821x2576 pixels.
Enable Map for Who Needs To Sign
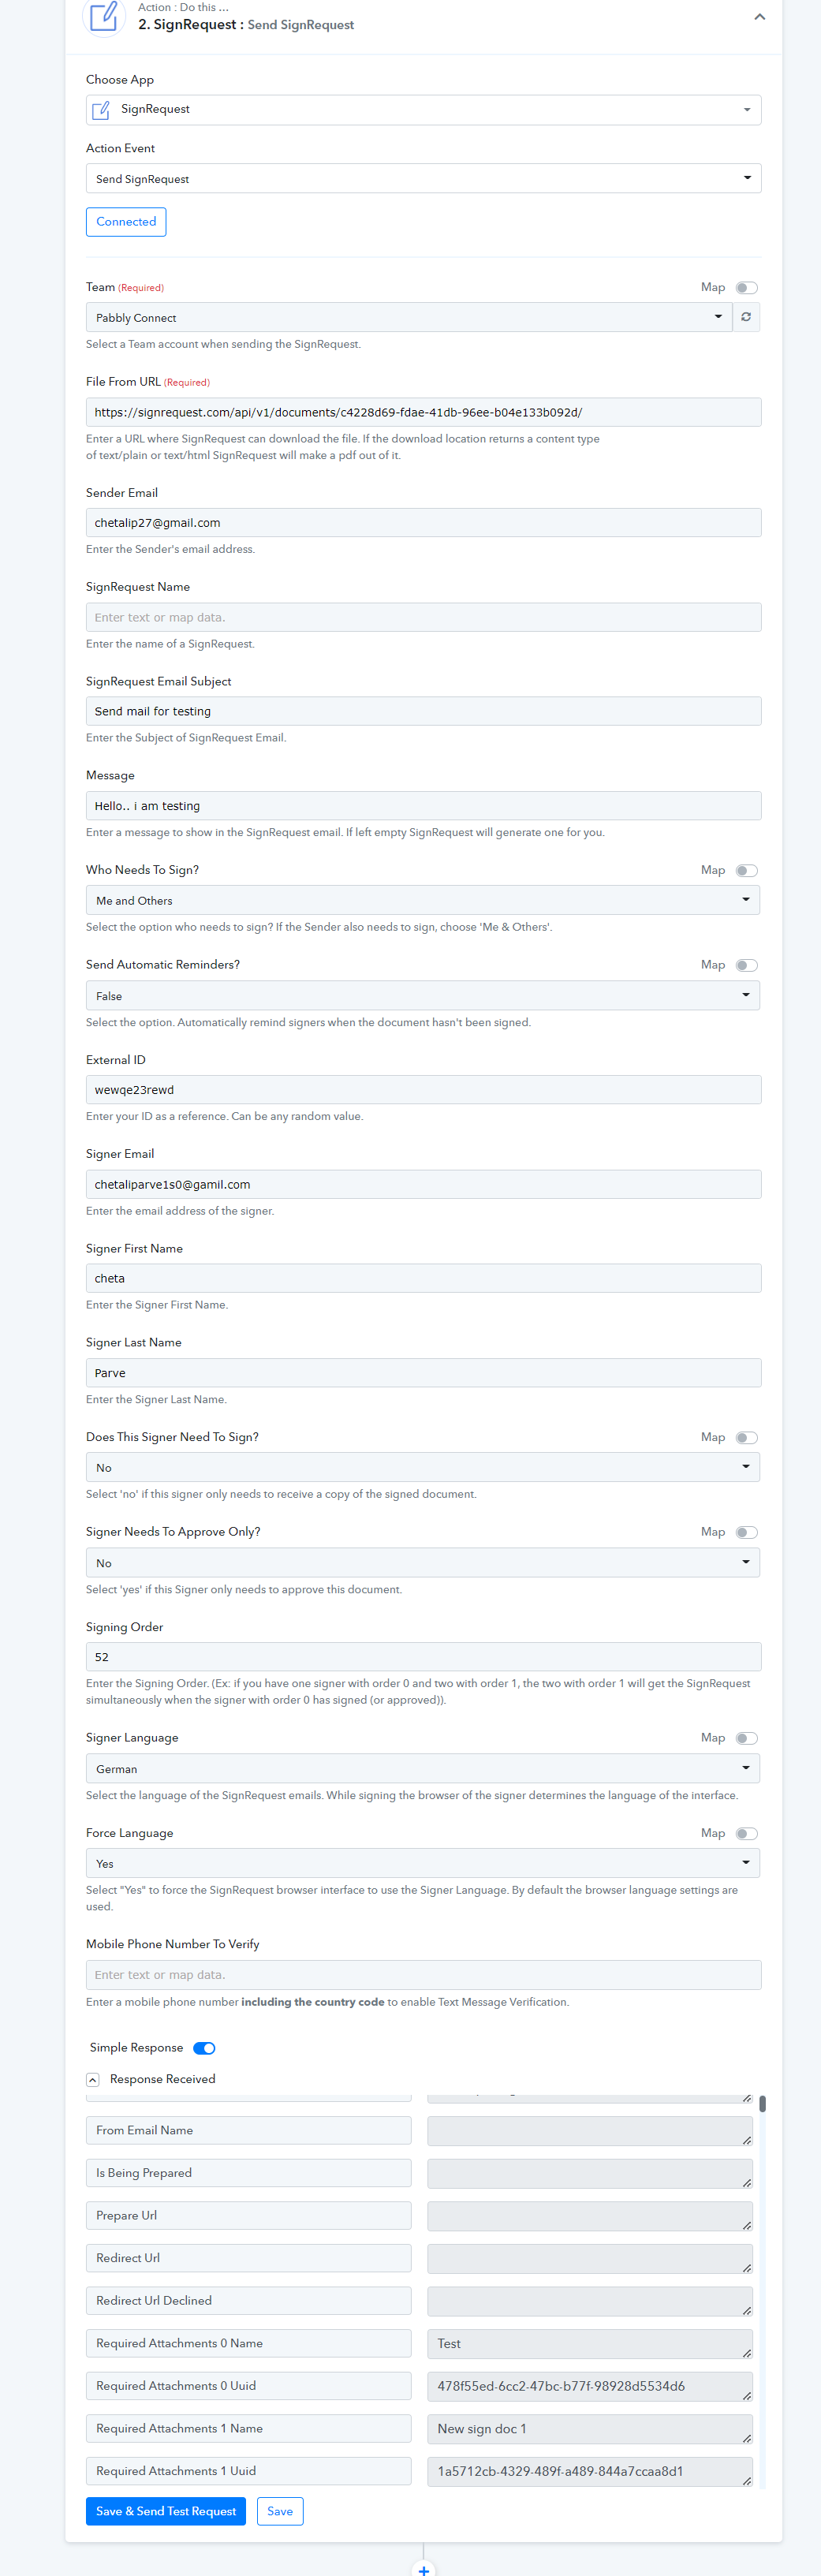746,871
